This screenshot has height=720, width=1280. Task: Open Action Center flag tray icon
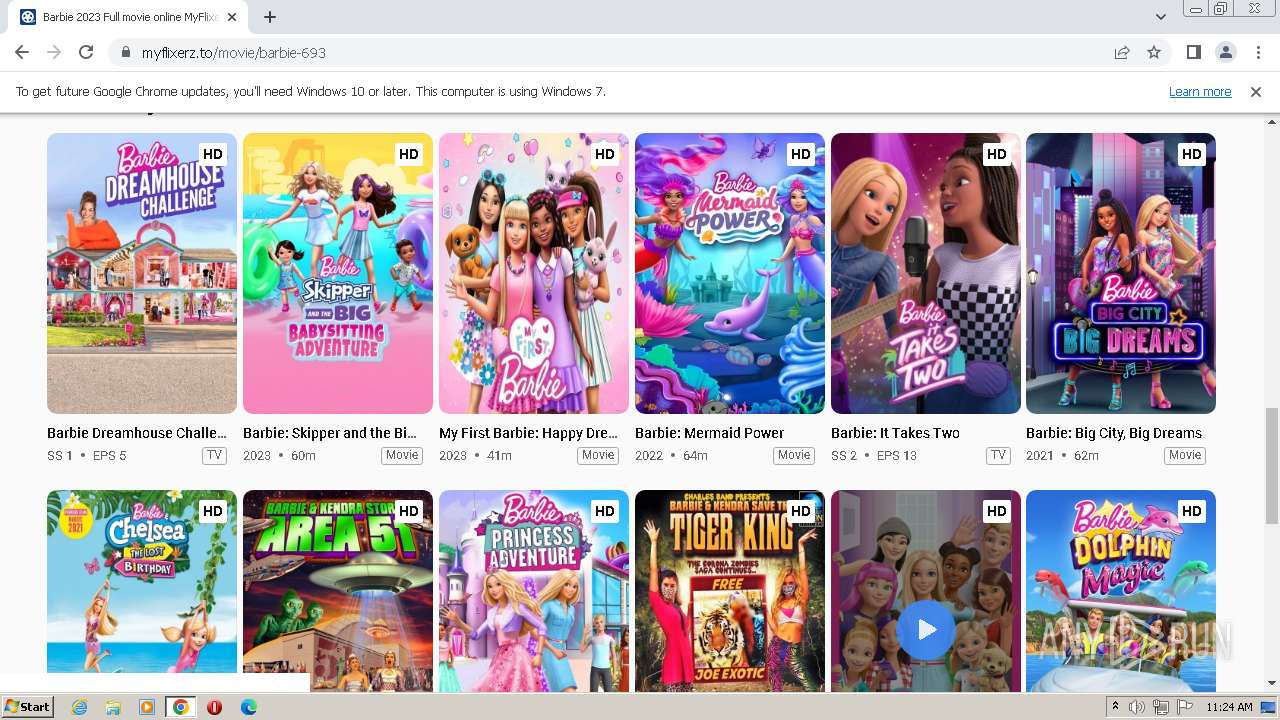pyautogui.click(x=1185, y=707)
